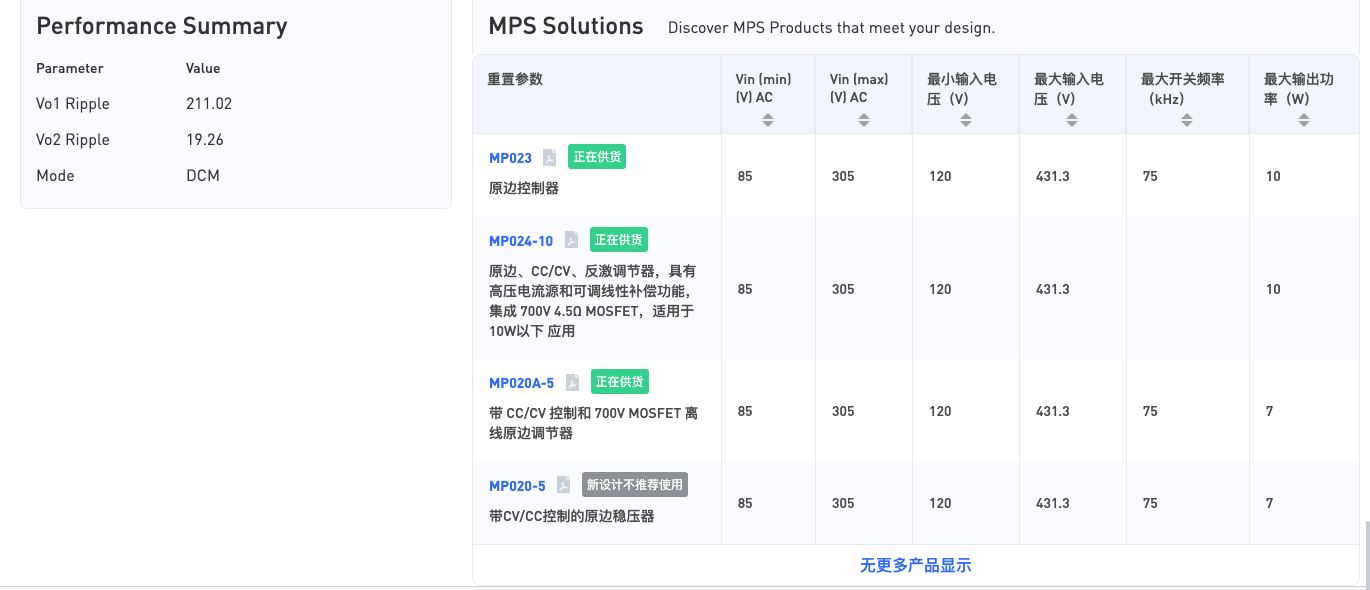Sort by 最大输入电压 (V) column
This screenshot has height=590, width=1370.
point(1072,120)
